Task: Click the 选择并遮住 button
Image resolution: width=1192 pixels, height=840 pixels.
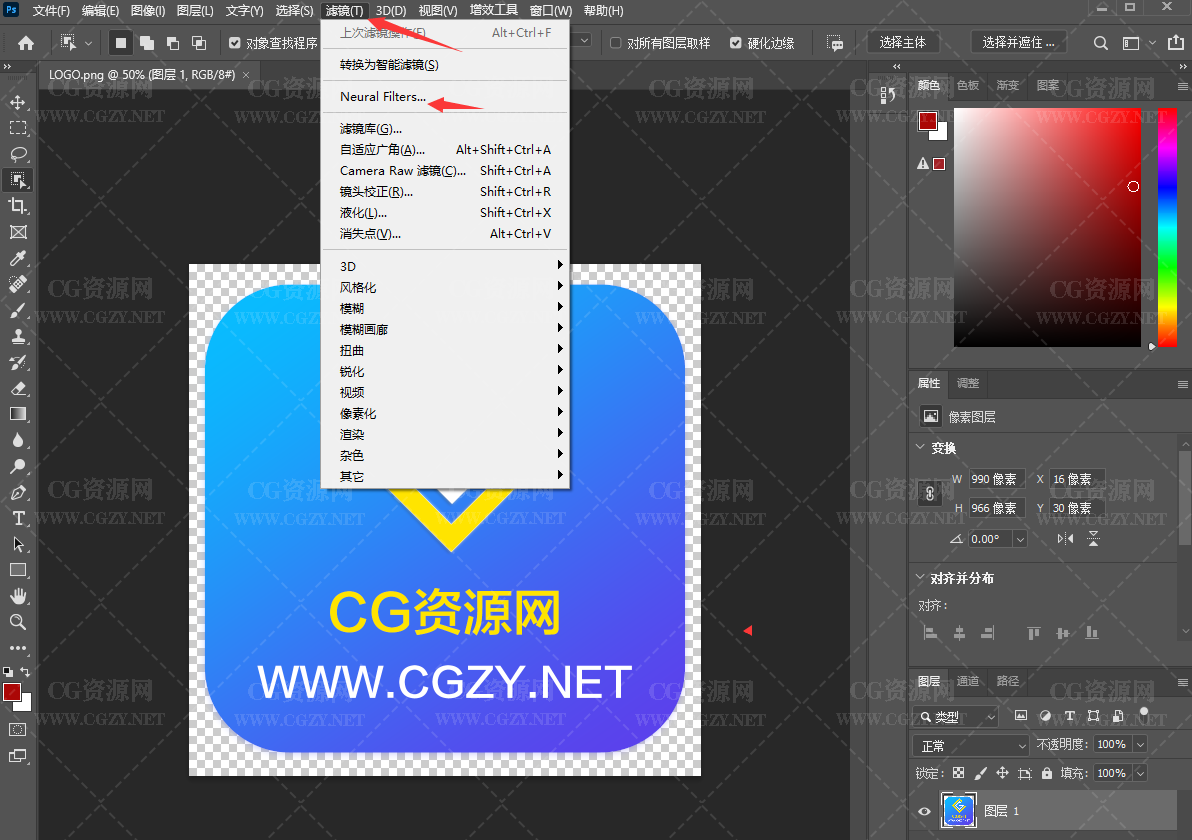Action: pyautogui.click(x=1019, y=43)
